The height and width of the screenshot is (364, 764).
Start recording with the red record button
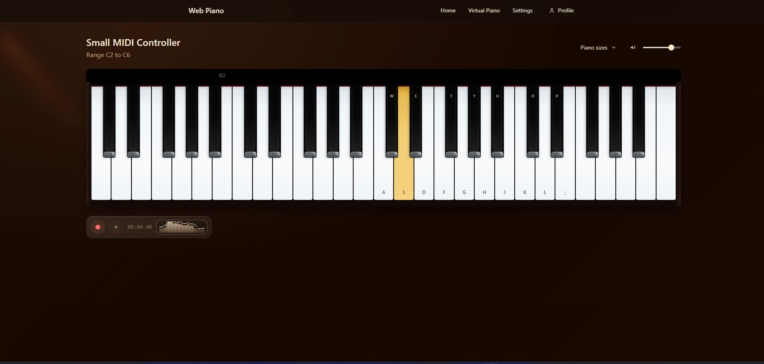point(98,227)
